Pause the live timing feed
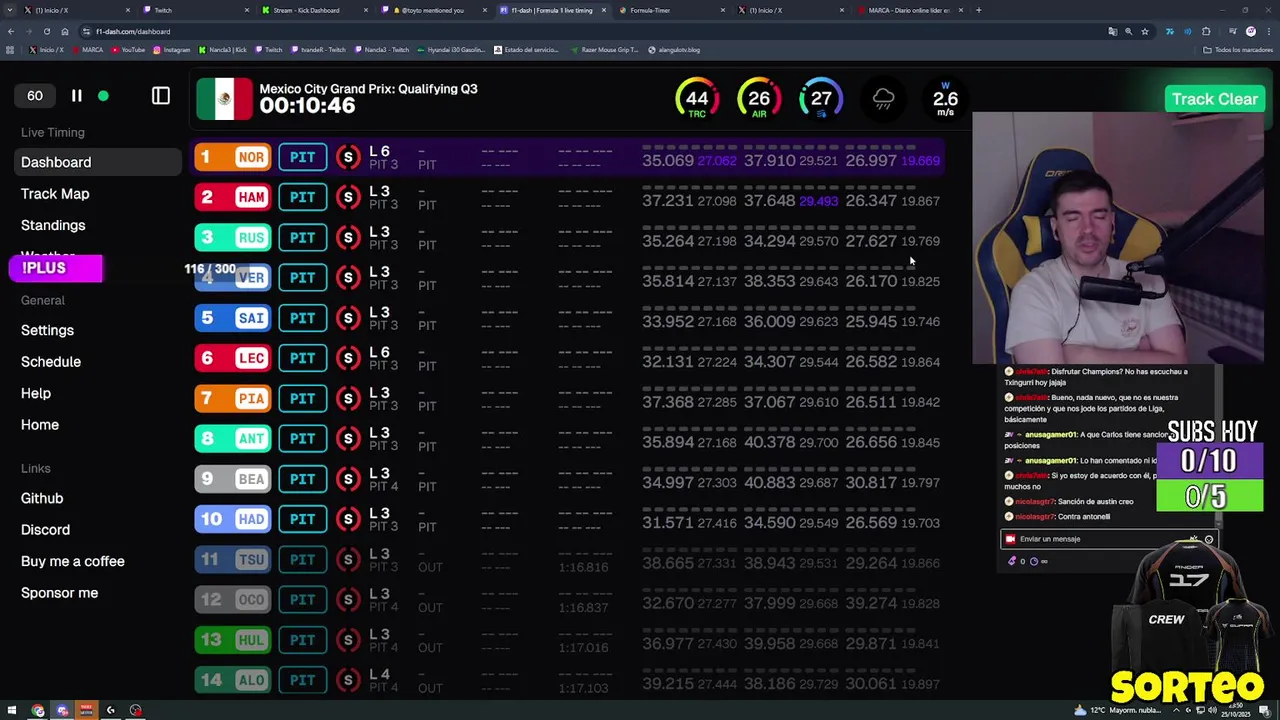Screen dimensions: 1280x720 click(76, 96)
